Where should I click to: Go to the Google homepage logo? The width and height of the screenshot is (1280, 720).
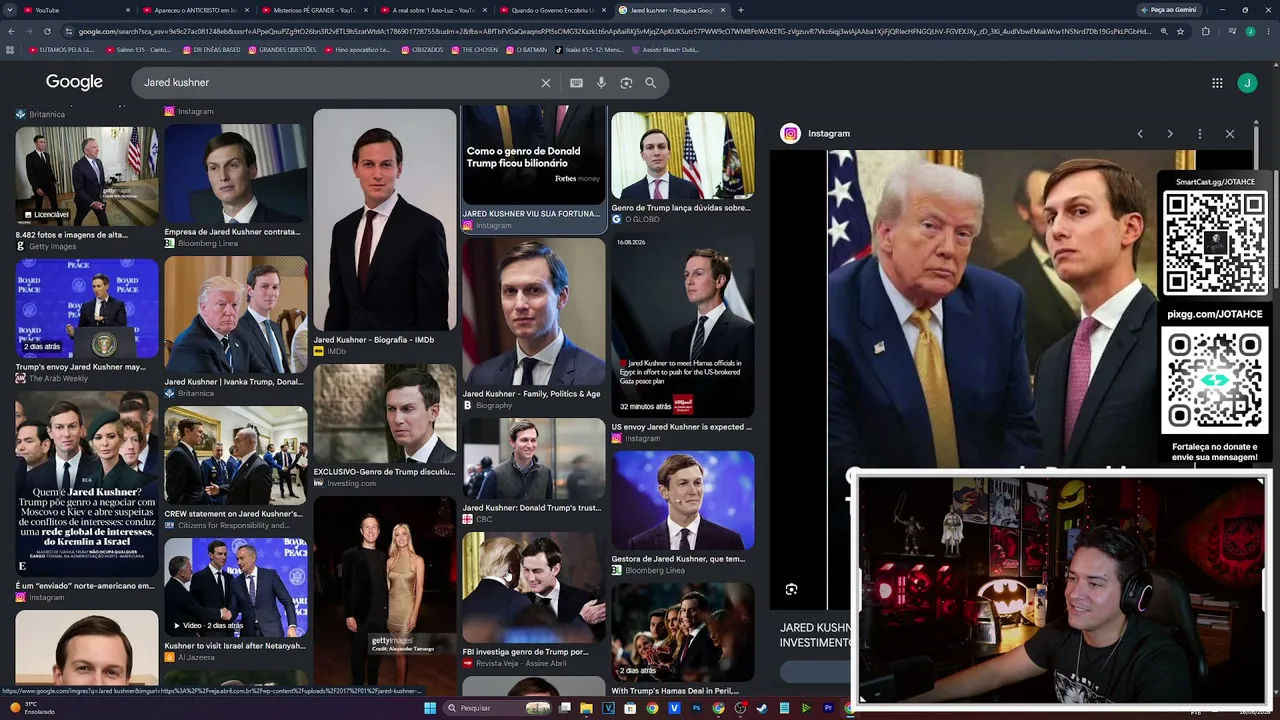point(74,82)
